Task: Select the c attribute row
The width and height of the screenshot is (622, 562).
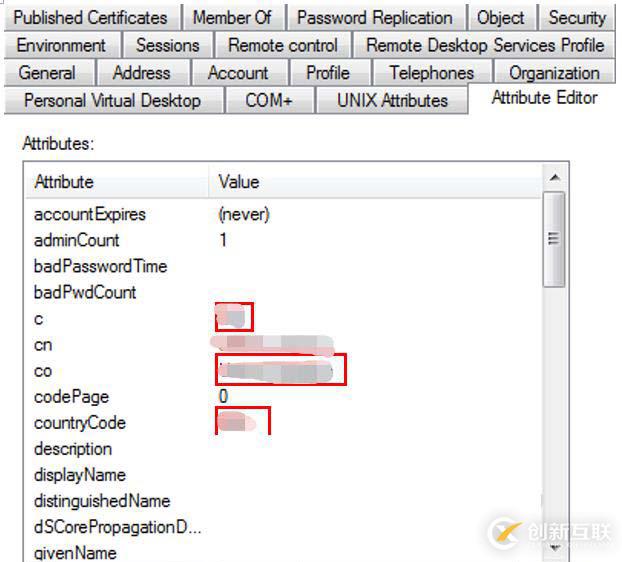Action: pyautogui.click(x=283, y=319)
